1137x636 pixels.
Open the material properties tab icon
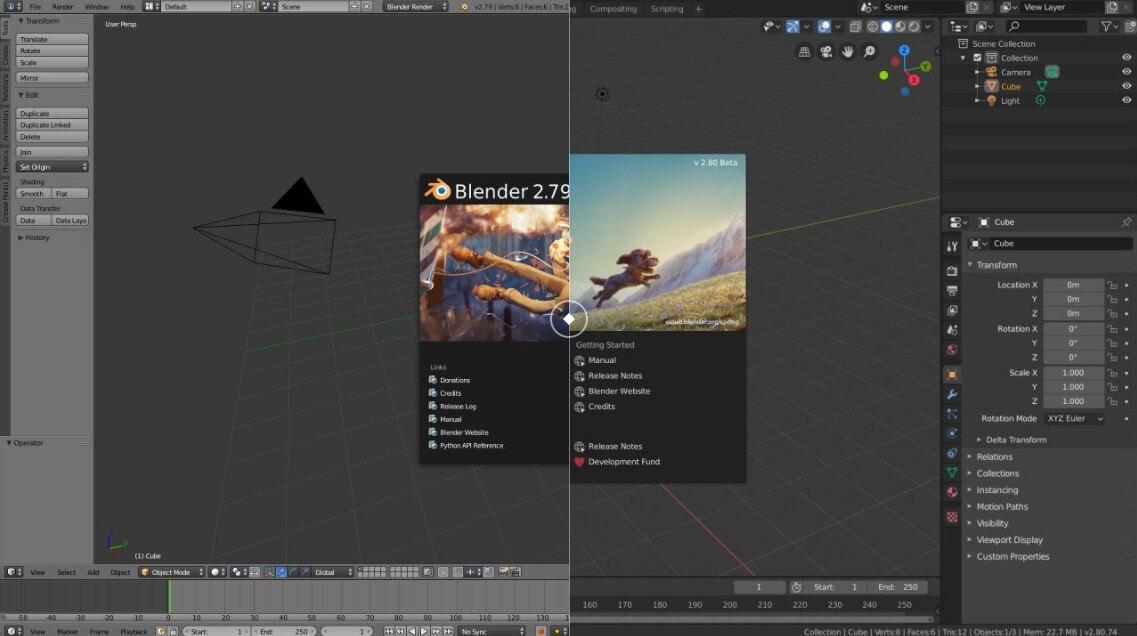952,492
